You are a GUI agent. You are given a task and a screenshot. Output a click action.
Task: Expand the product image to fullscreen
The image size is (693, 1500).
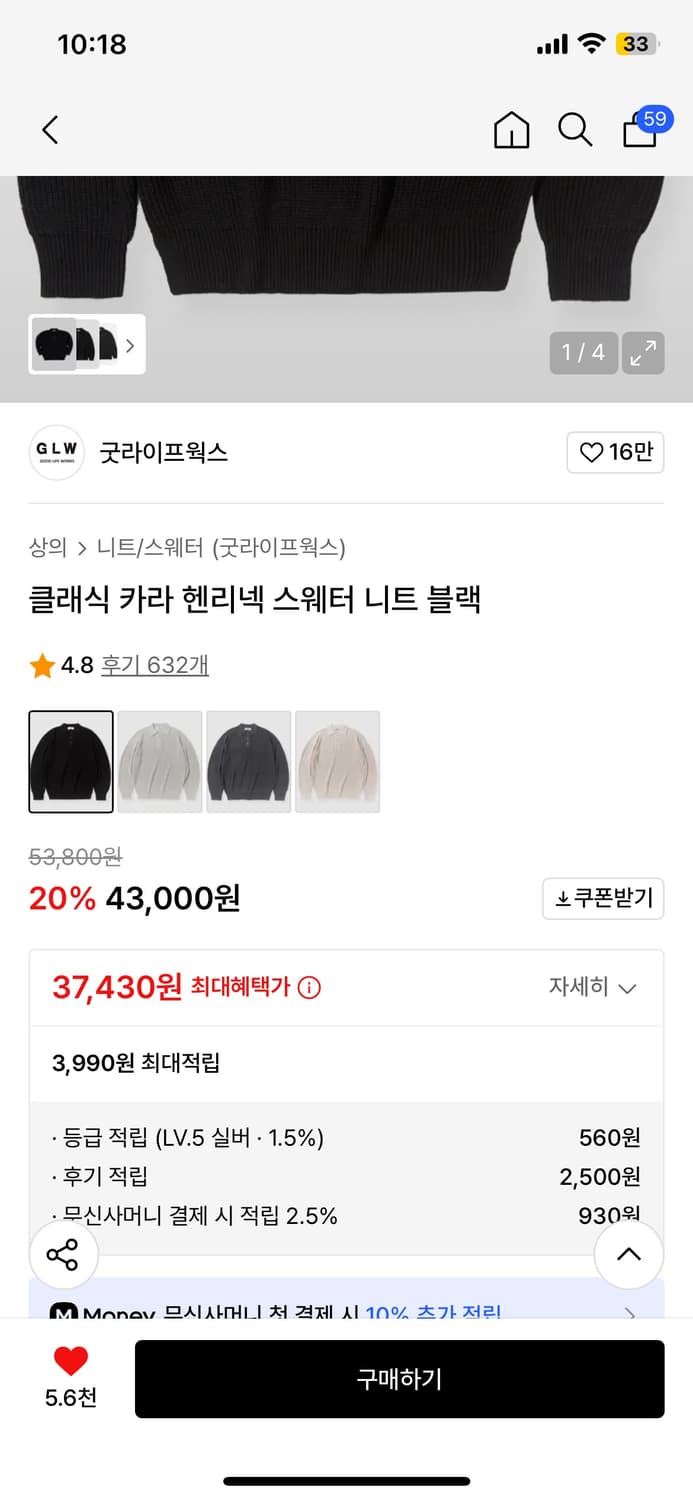coord(643,353)
